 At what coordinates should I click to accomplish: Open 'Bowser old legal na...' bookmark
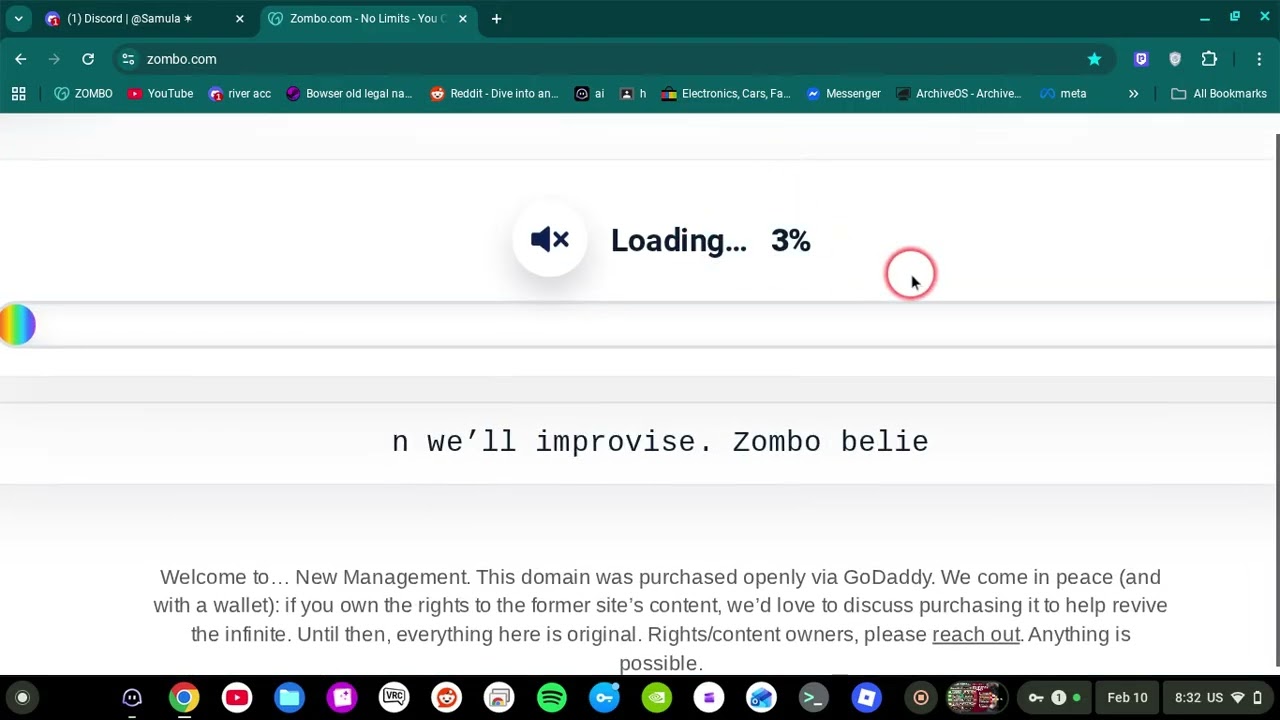click(349, 93)
